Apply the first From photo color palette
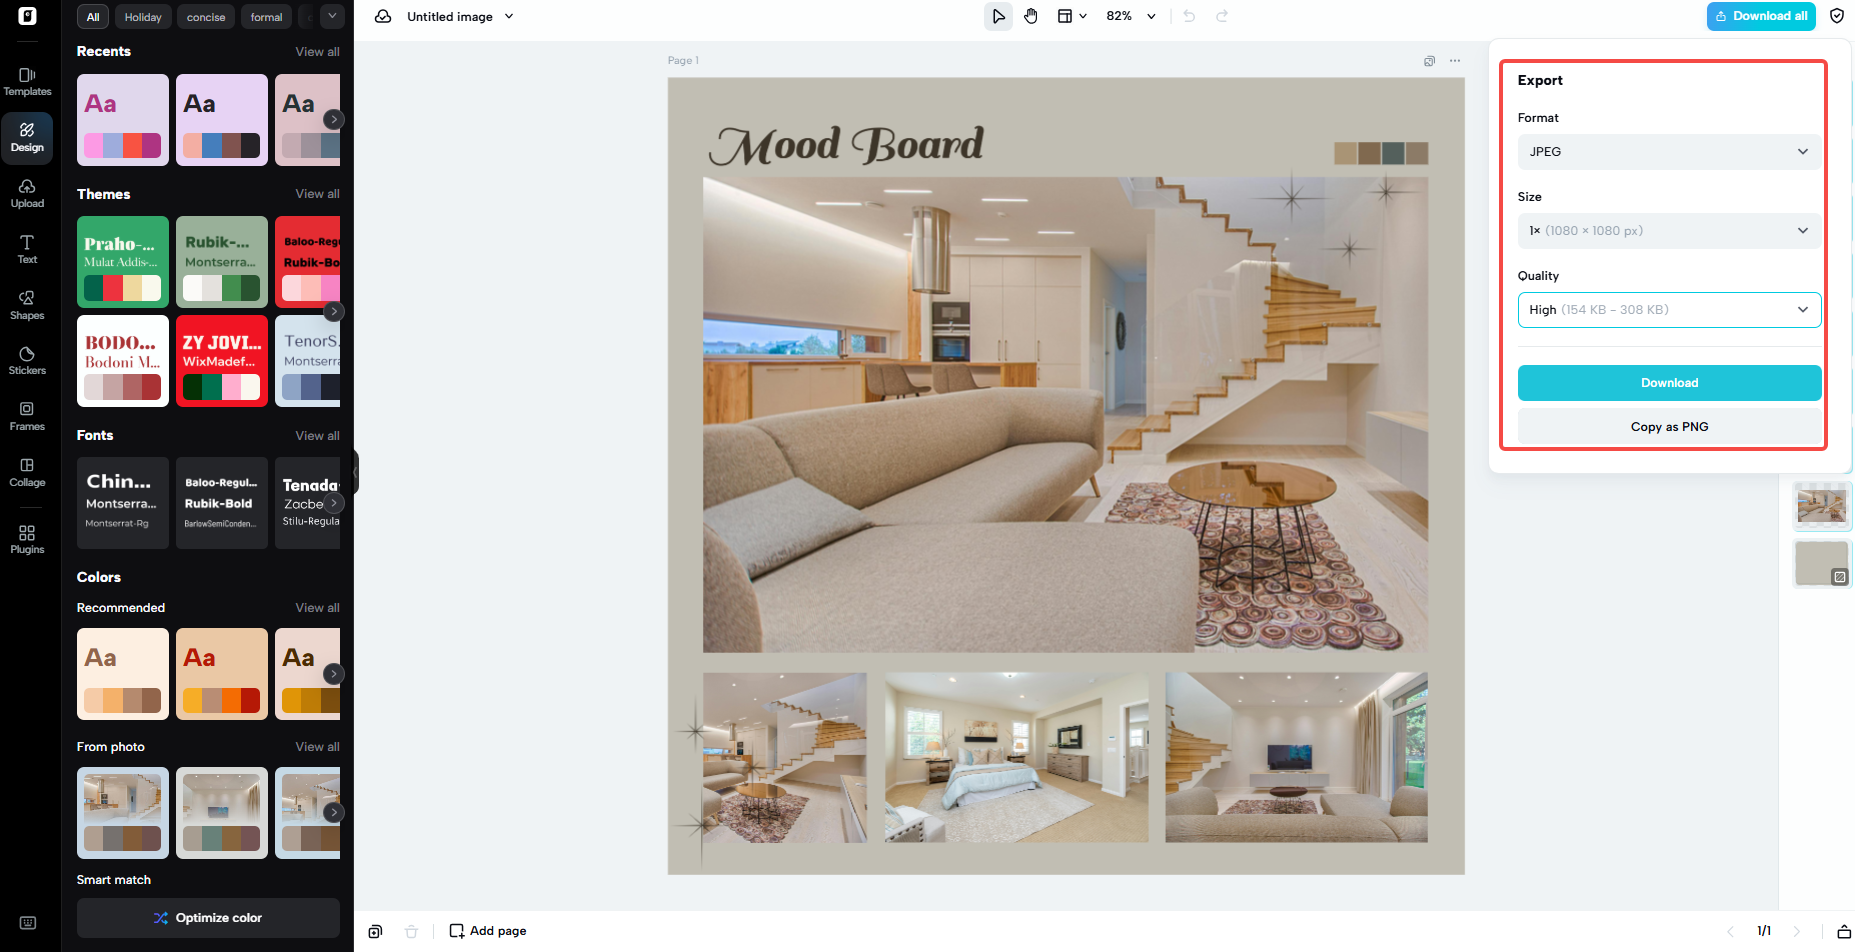The image size is (1855, 952). [x=123, y=813]
